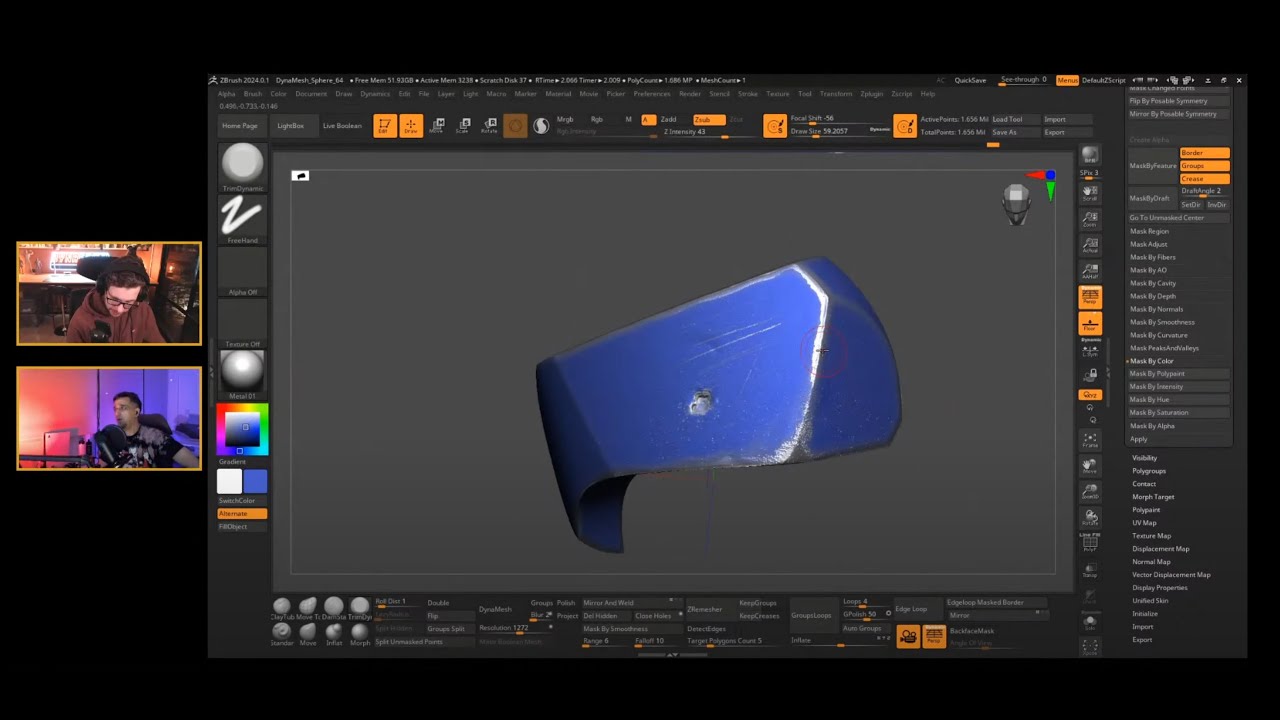The height and width of the screenshot is (720, 1280).
Task: Open the TrimDynamic brush thumbnail
Action: (x=242, y=166)
